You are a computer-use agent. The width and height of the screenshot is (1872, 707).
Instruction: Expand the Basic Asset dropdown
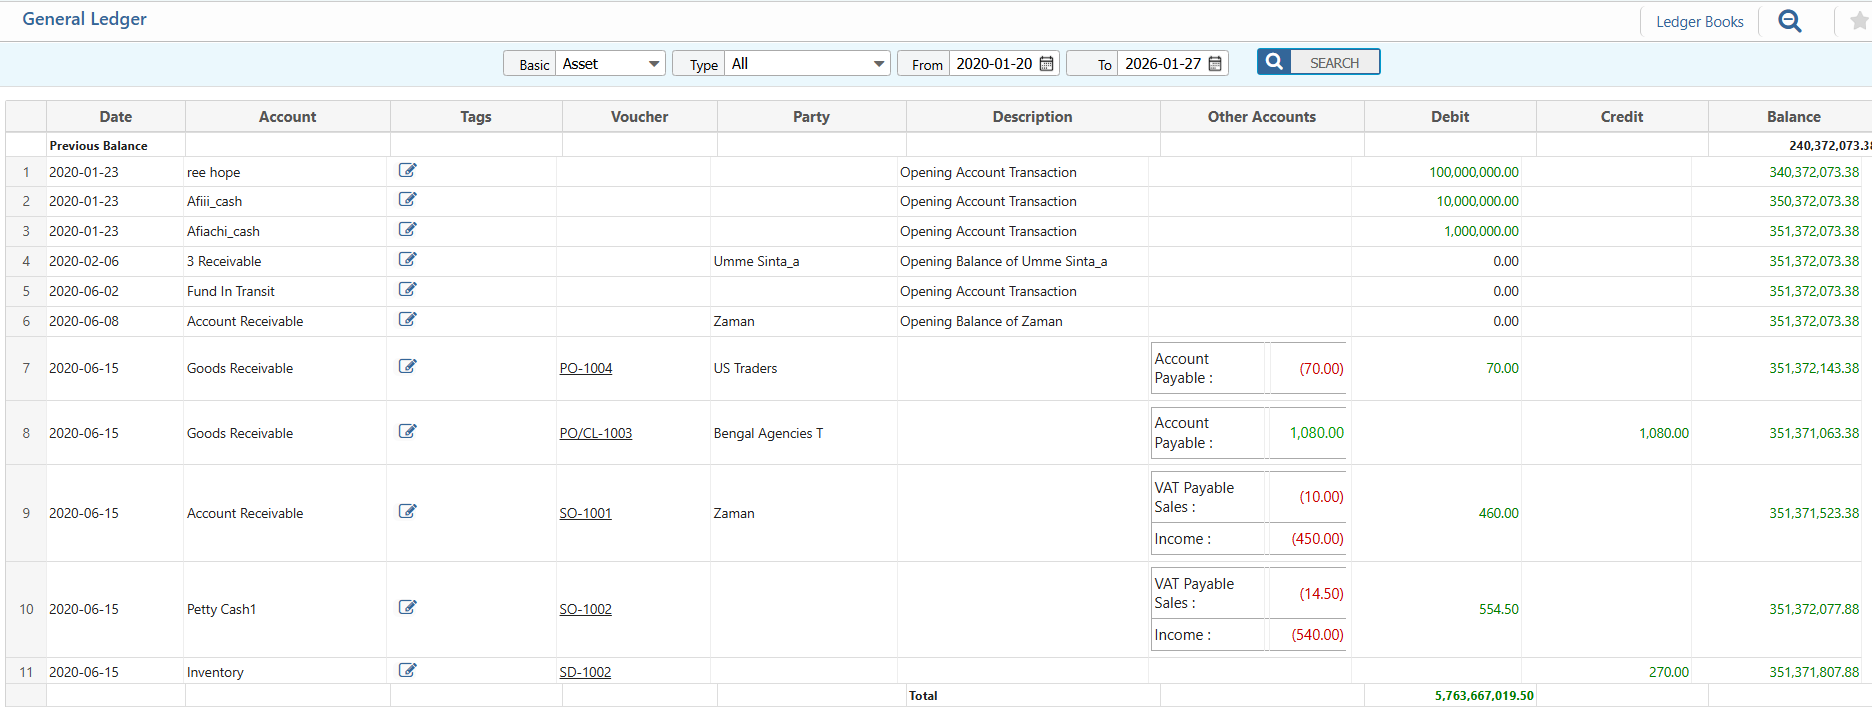pyautogui.click(x=611, y=64)
